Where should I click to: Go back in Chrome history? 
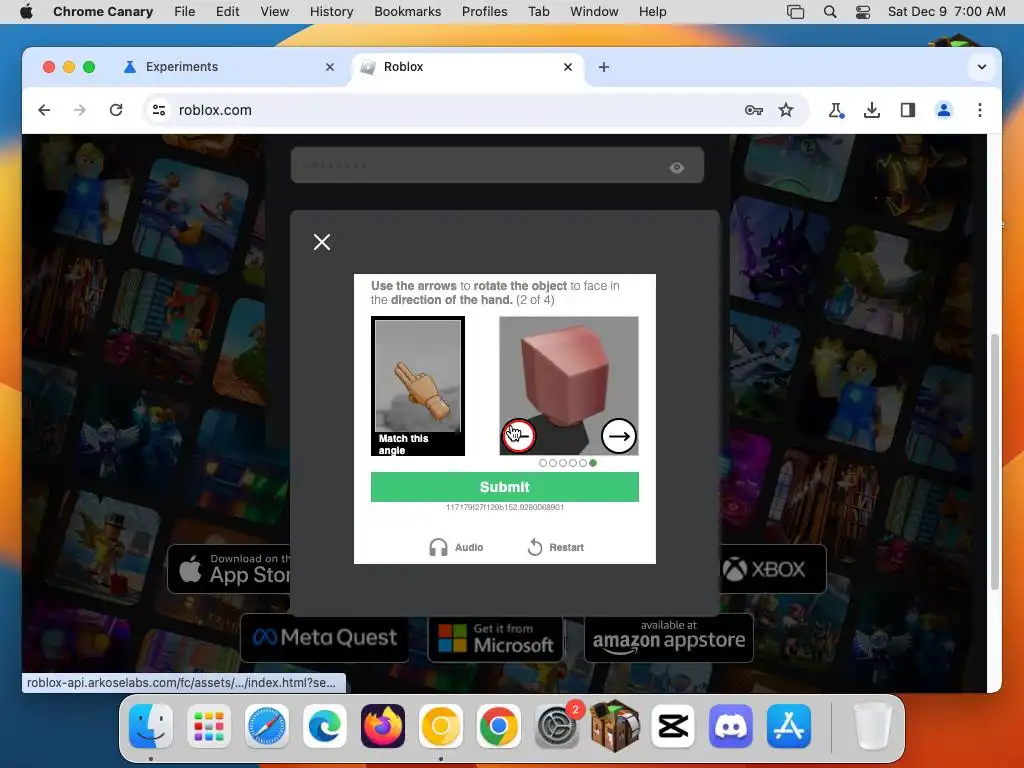point(44,110)
